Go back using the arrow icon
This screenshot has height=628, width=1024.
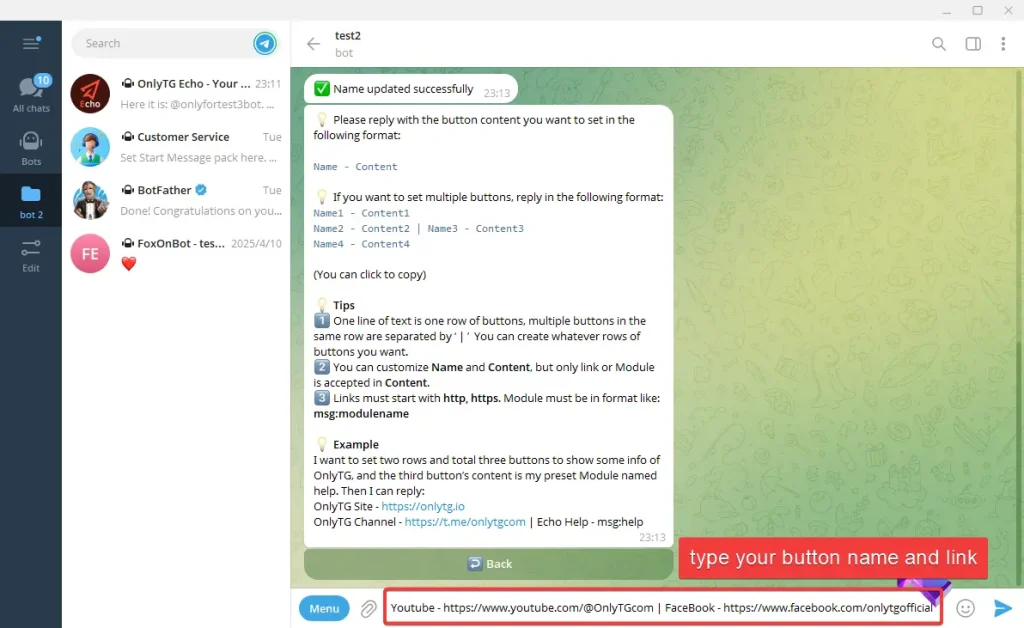click(313, 44)
